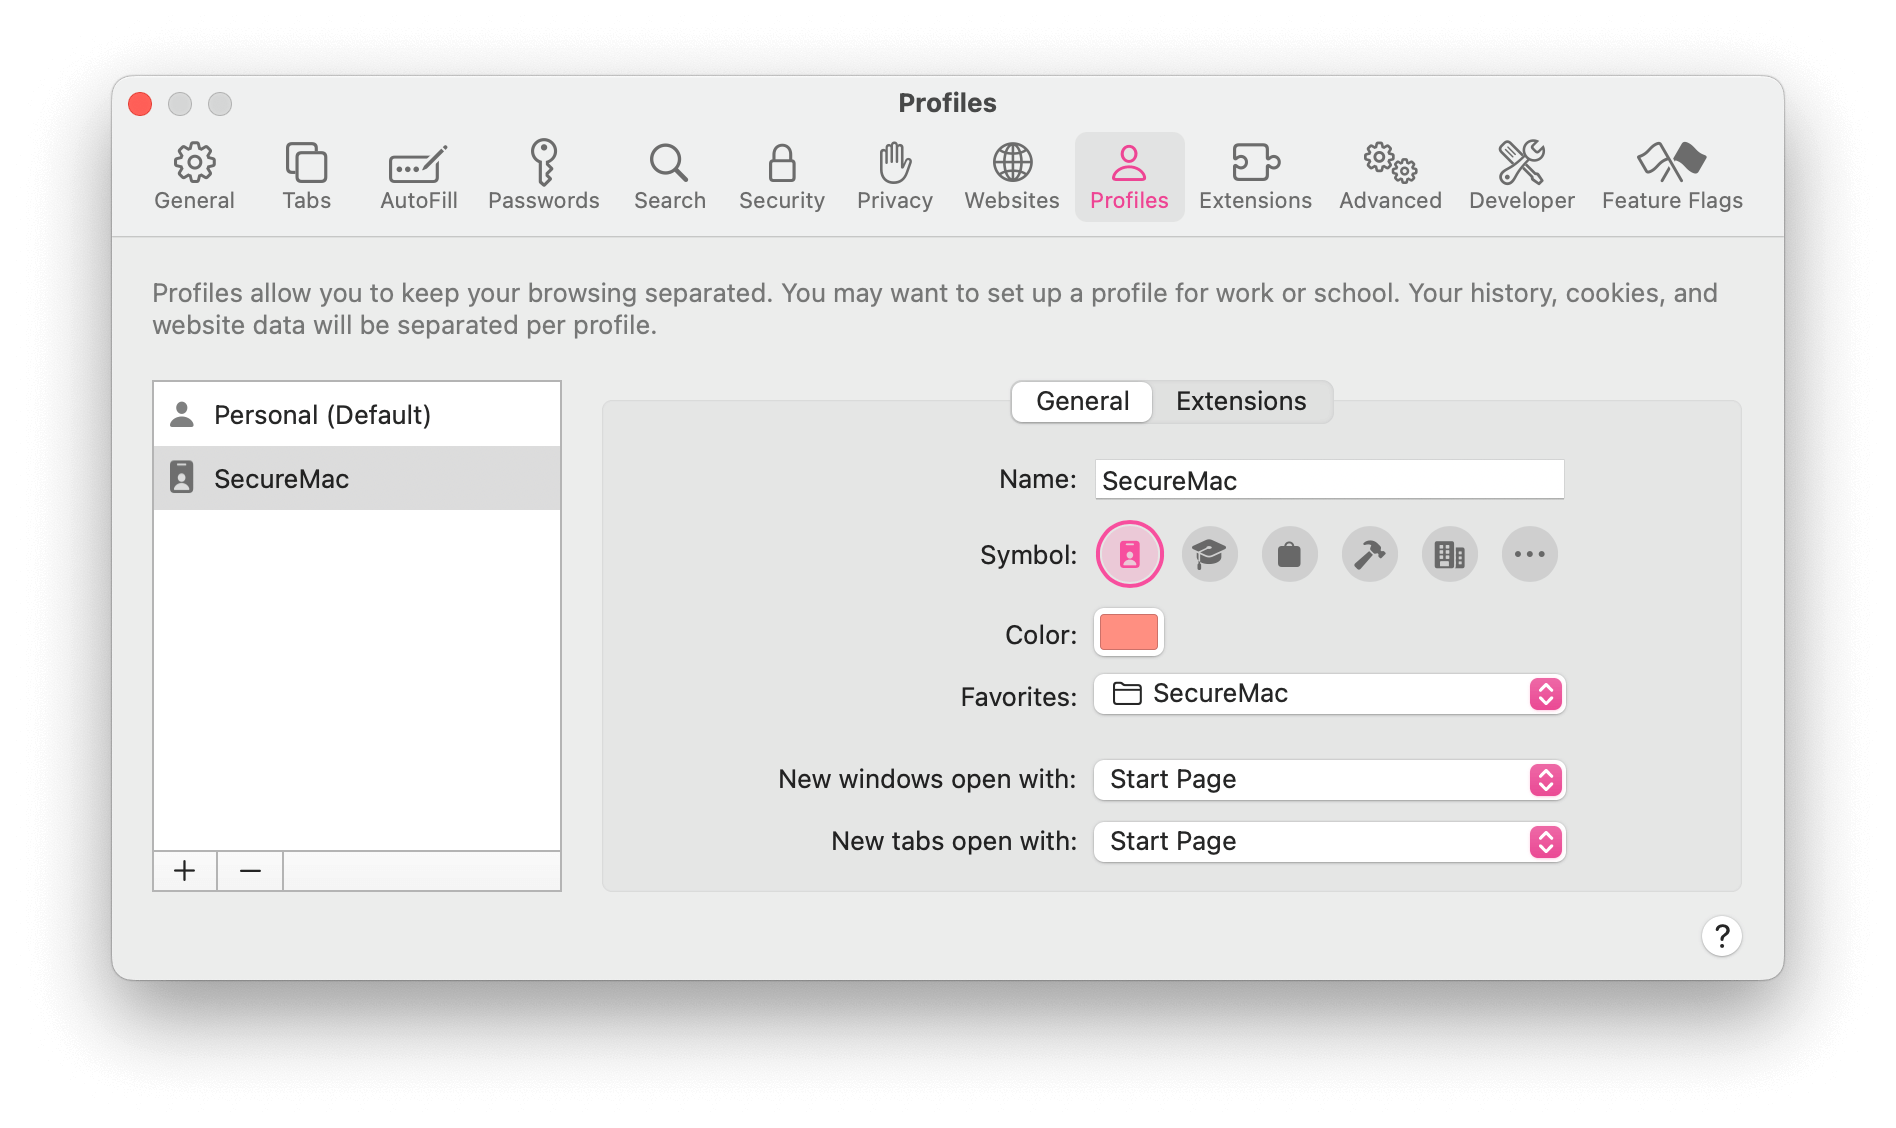Open the Websites settings pane
The image size is (1896, 1128).
click(1011, 176)
